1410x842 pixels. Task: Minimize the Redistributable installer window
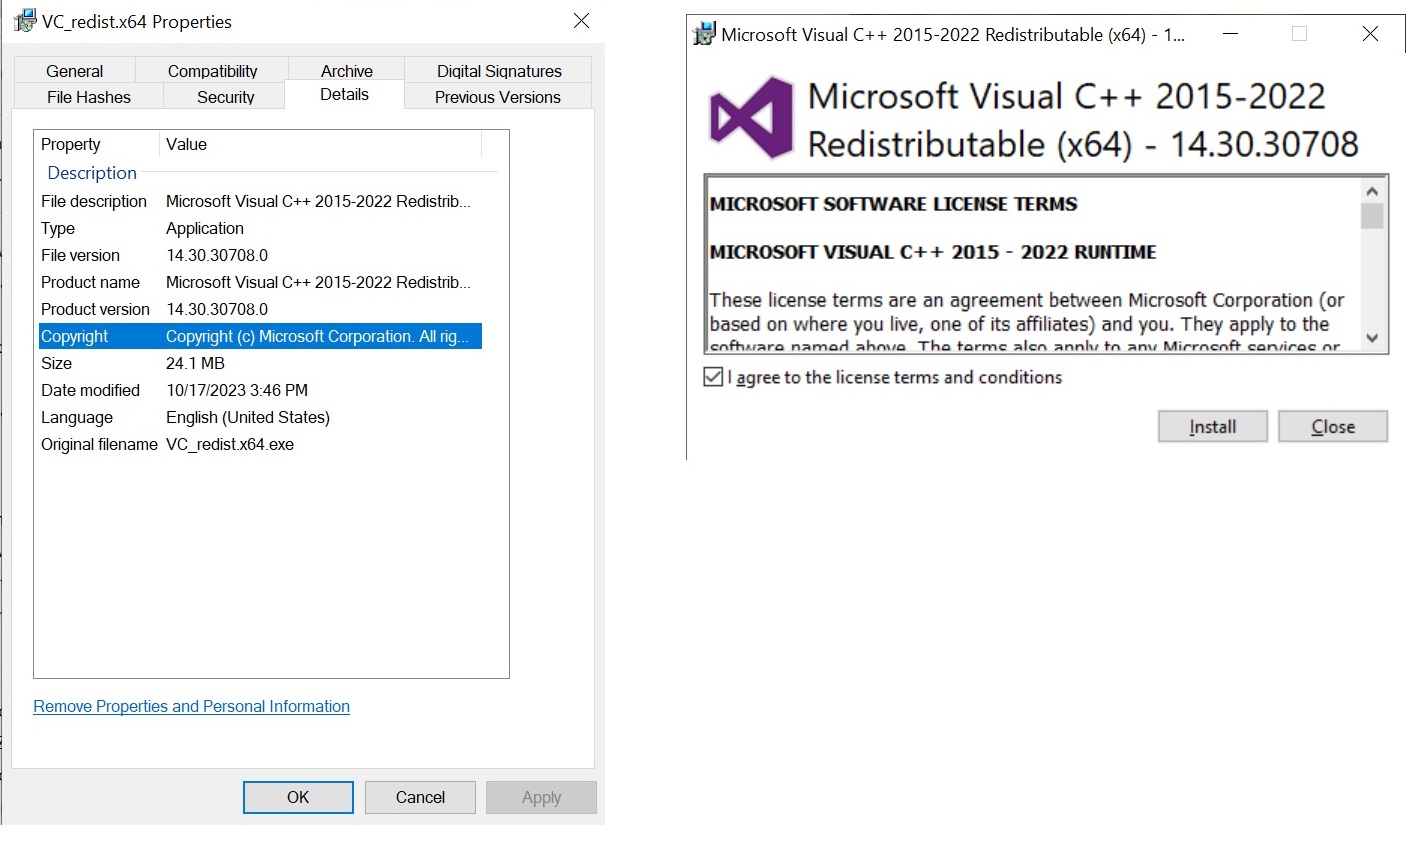tap(1231, 34)
